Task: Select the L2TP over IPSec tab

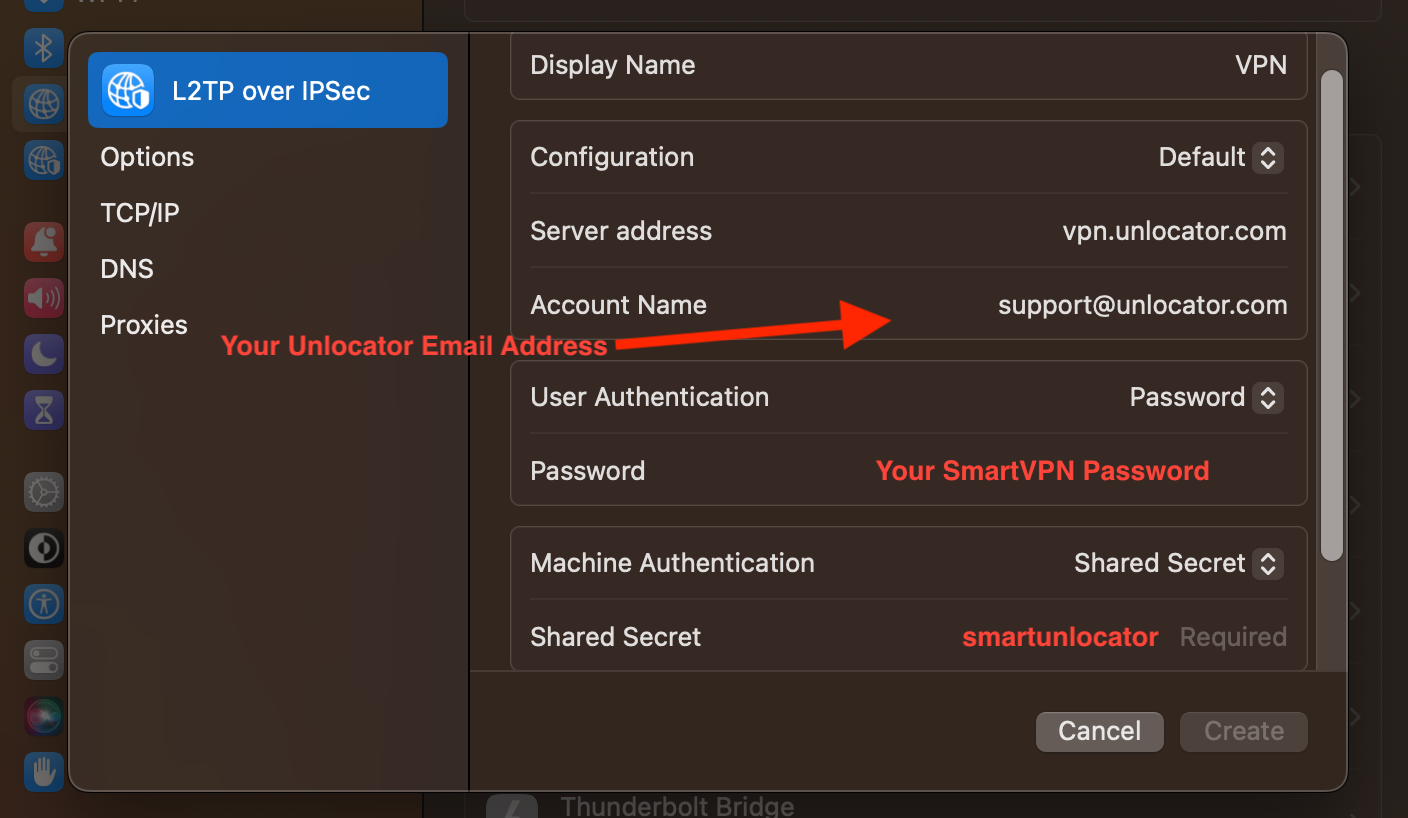Action: (x=268, y=90)
